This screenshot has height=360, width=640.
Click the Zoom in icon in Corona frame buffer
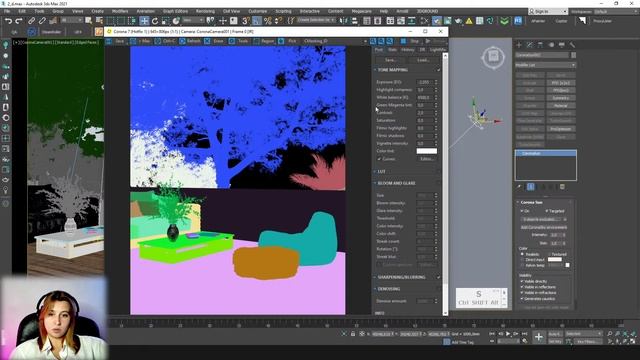373,41
